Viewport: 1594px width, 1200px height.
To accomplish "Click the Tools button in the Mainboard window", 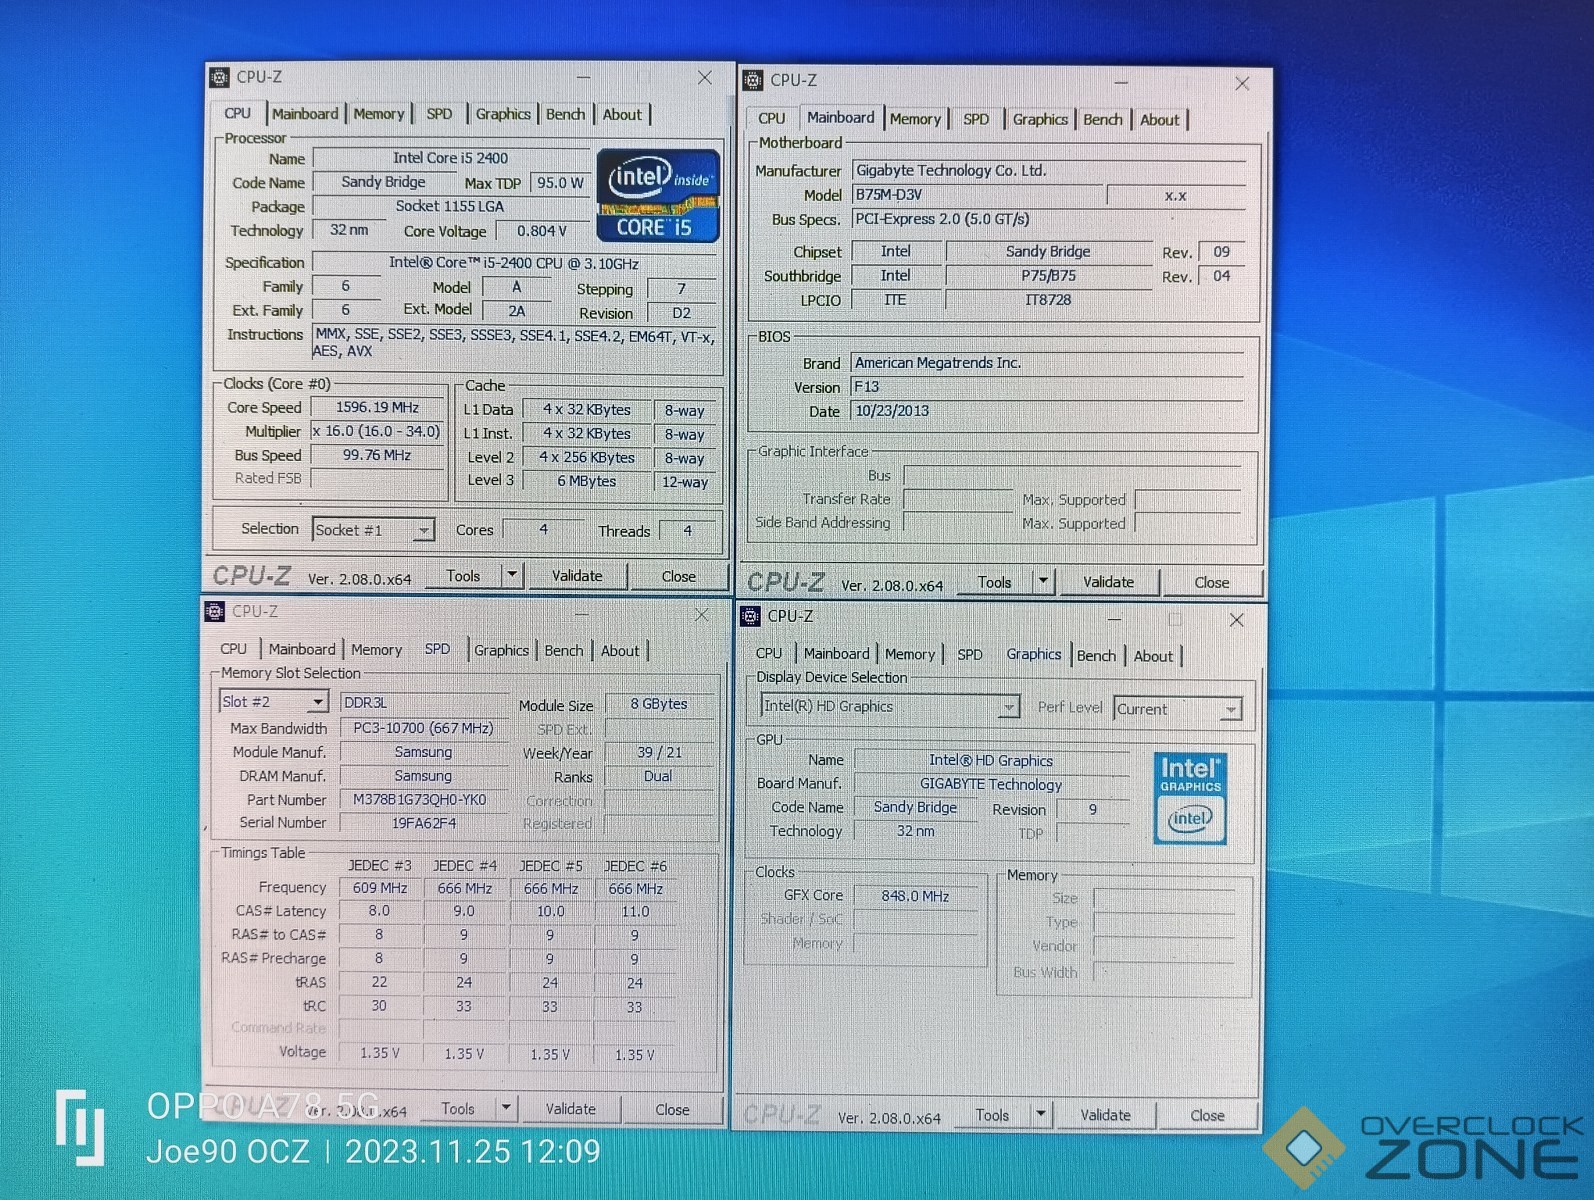I will (994, 581).
